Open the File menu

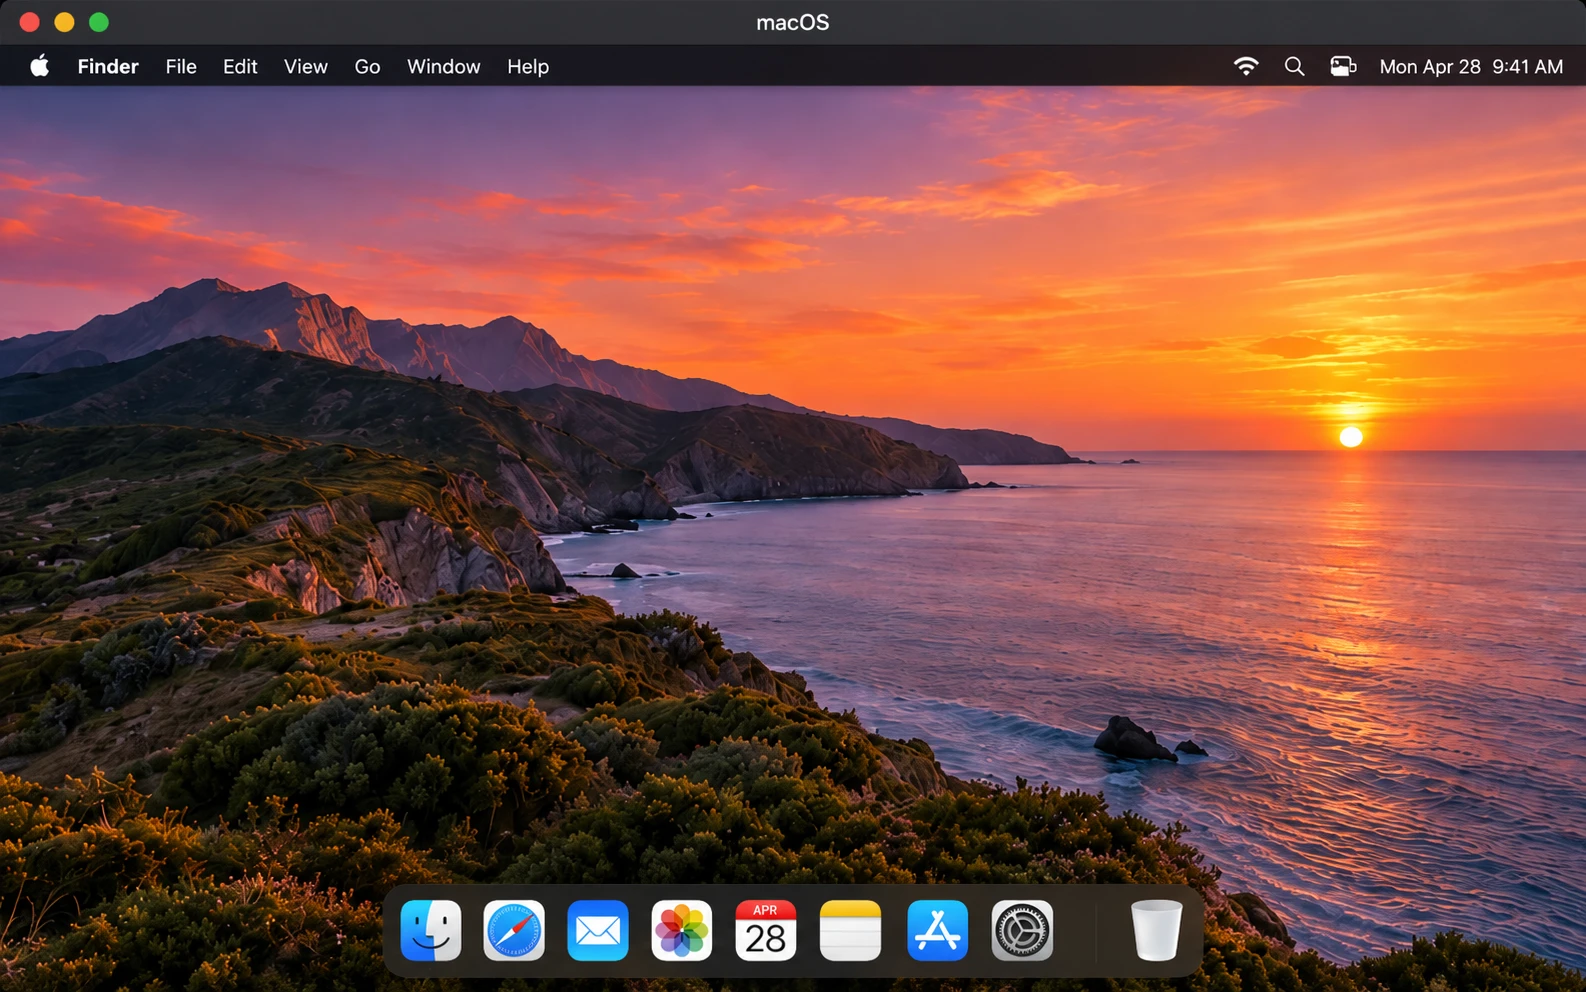(181, 66)
